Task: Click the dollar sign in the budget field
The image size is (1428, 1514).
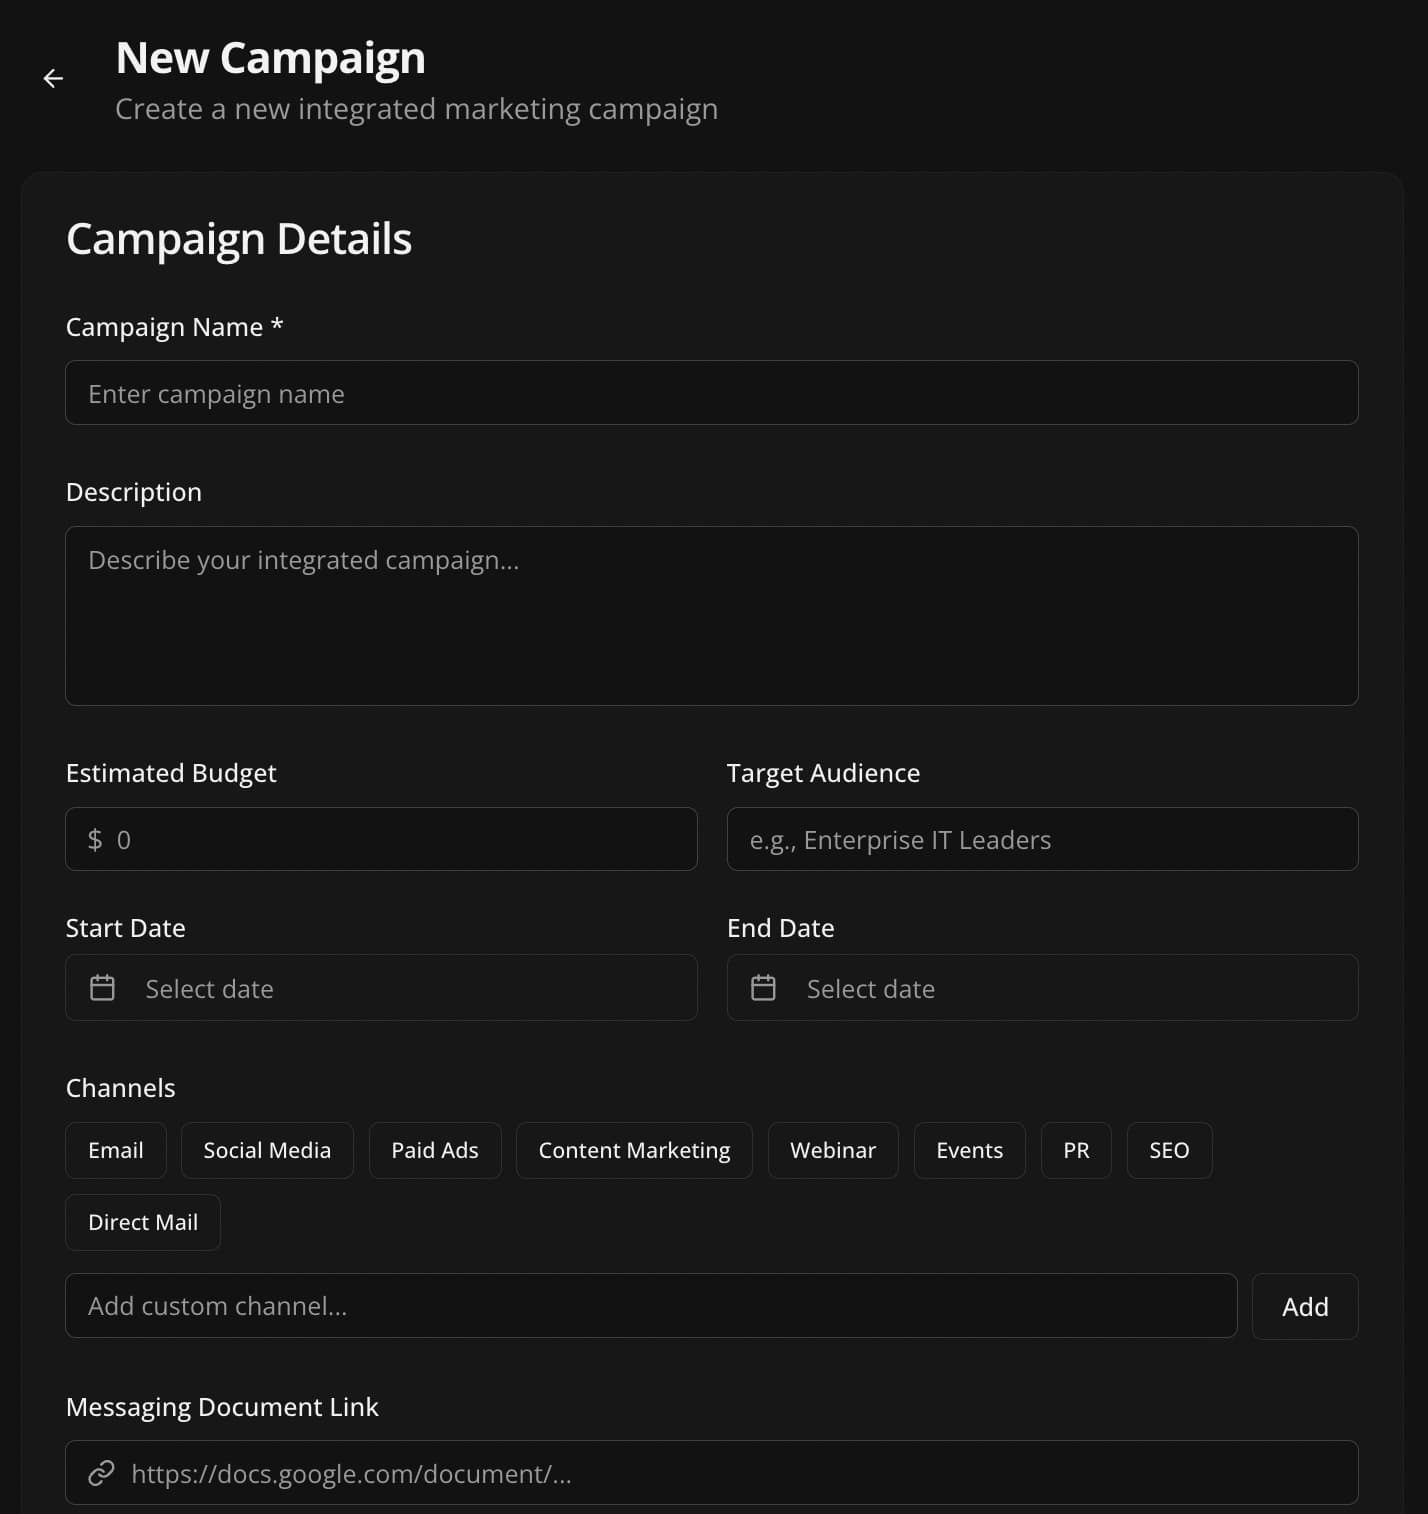Action: (94, 839)
